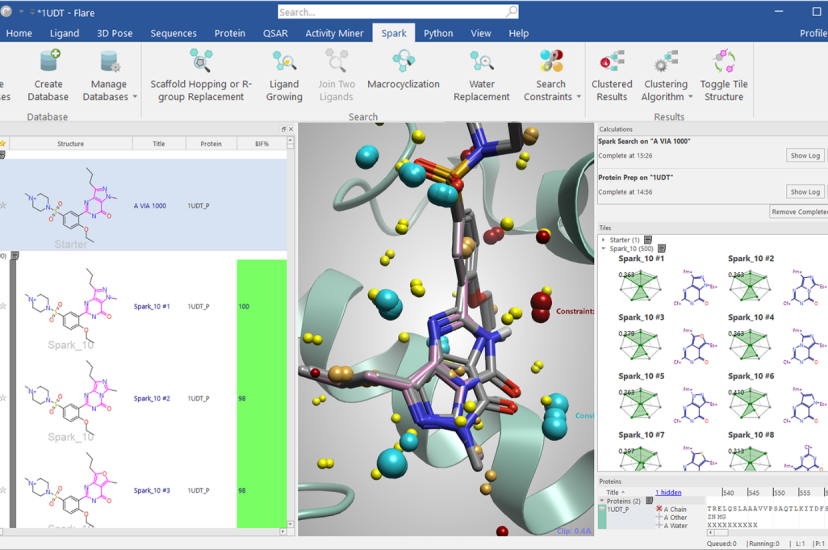The image size is (828, 550).
Task: Click the Join Two Ligands icon
Action: [x=336, y=61]
